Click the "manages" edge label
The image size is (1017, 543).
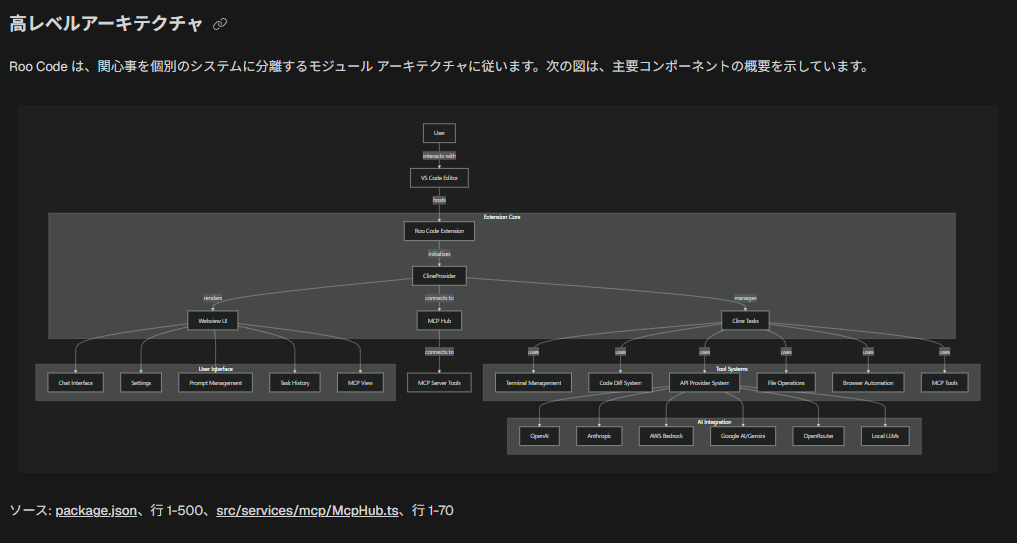click(745, 298)
